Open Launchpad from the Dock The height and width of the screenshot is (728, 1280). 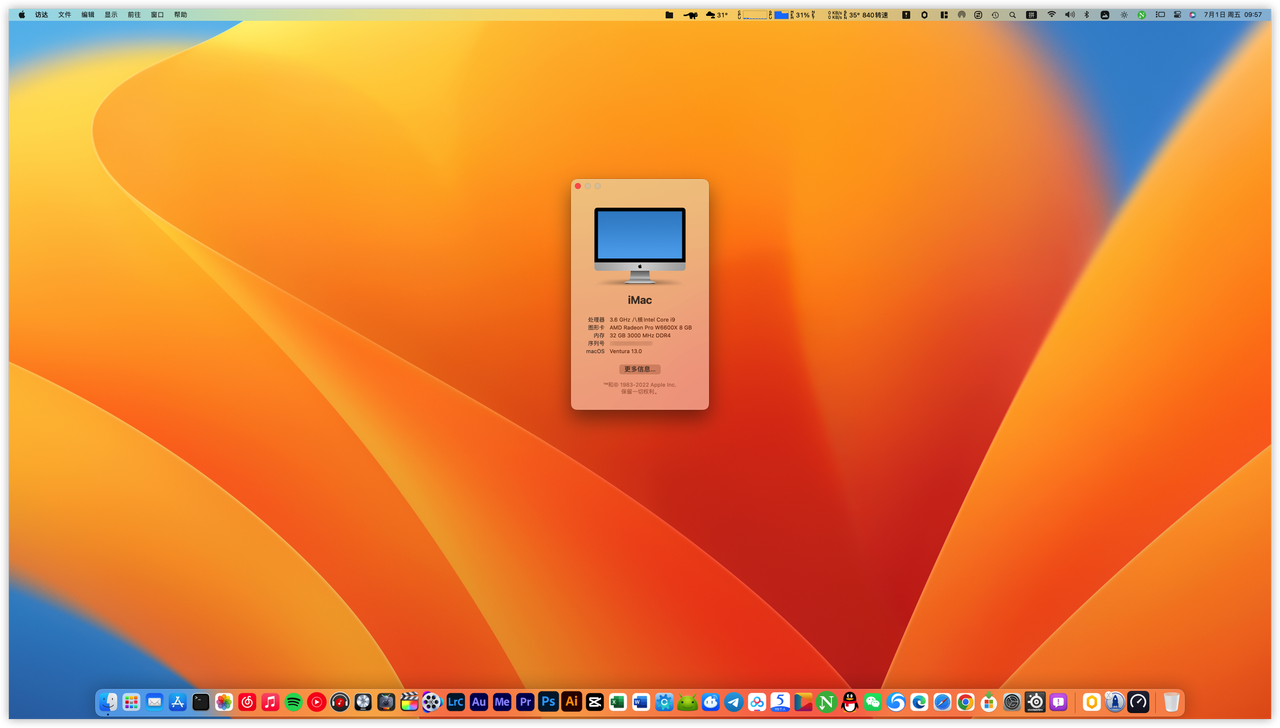coord(131,702)
